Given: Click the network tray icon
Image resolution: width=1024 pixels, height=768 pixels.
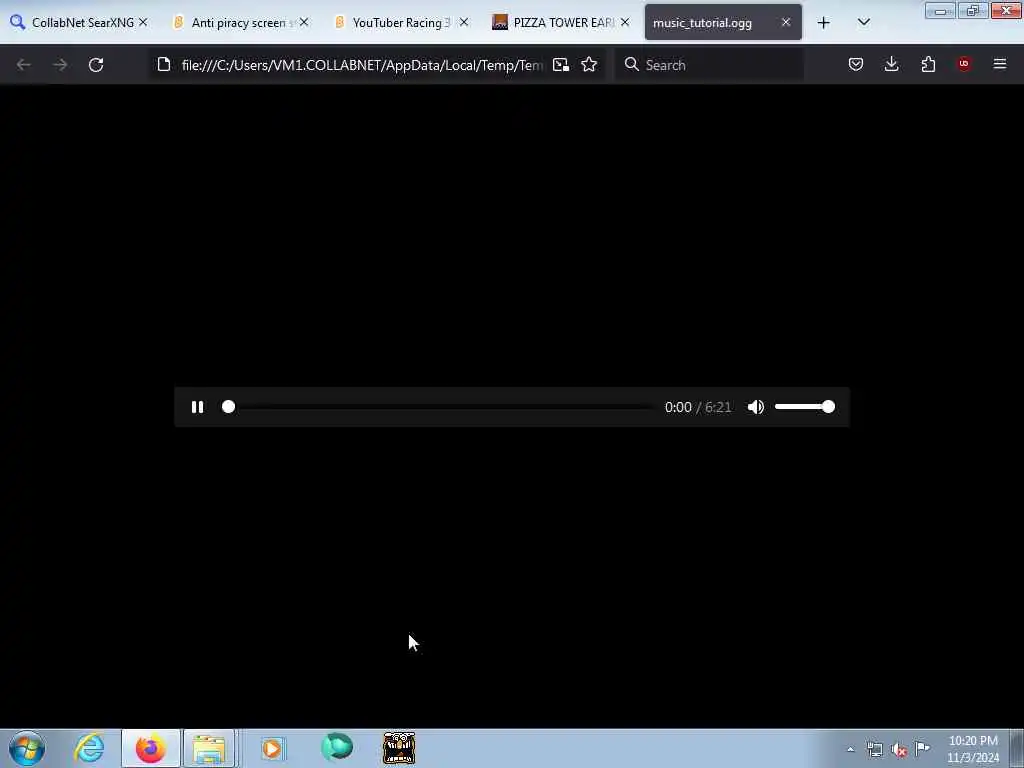Looking at the screenshot, I should [874, 749].
